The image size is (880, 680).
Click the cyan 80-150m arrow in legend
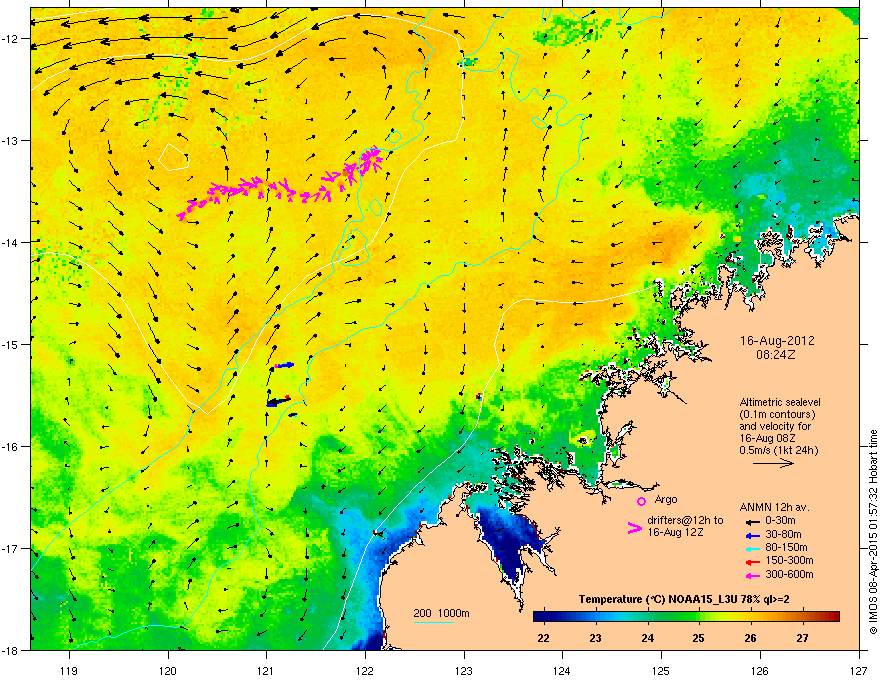752,548
